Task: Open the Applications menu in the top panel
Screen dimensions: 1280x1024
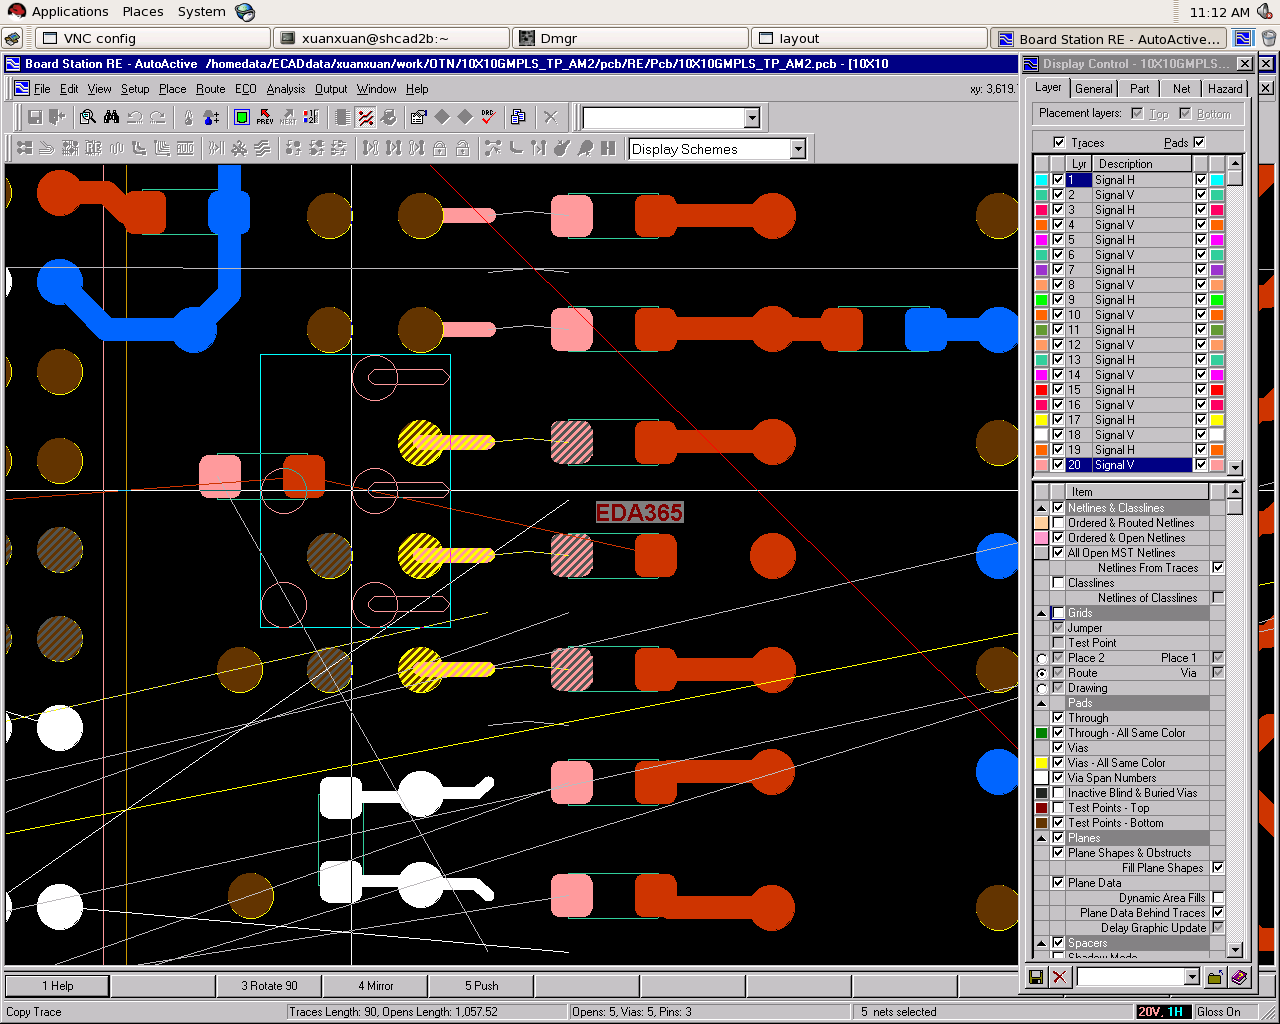Action: pos(69,12)
